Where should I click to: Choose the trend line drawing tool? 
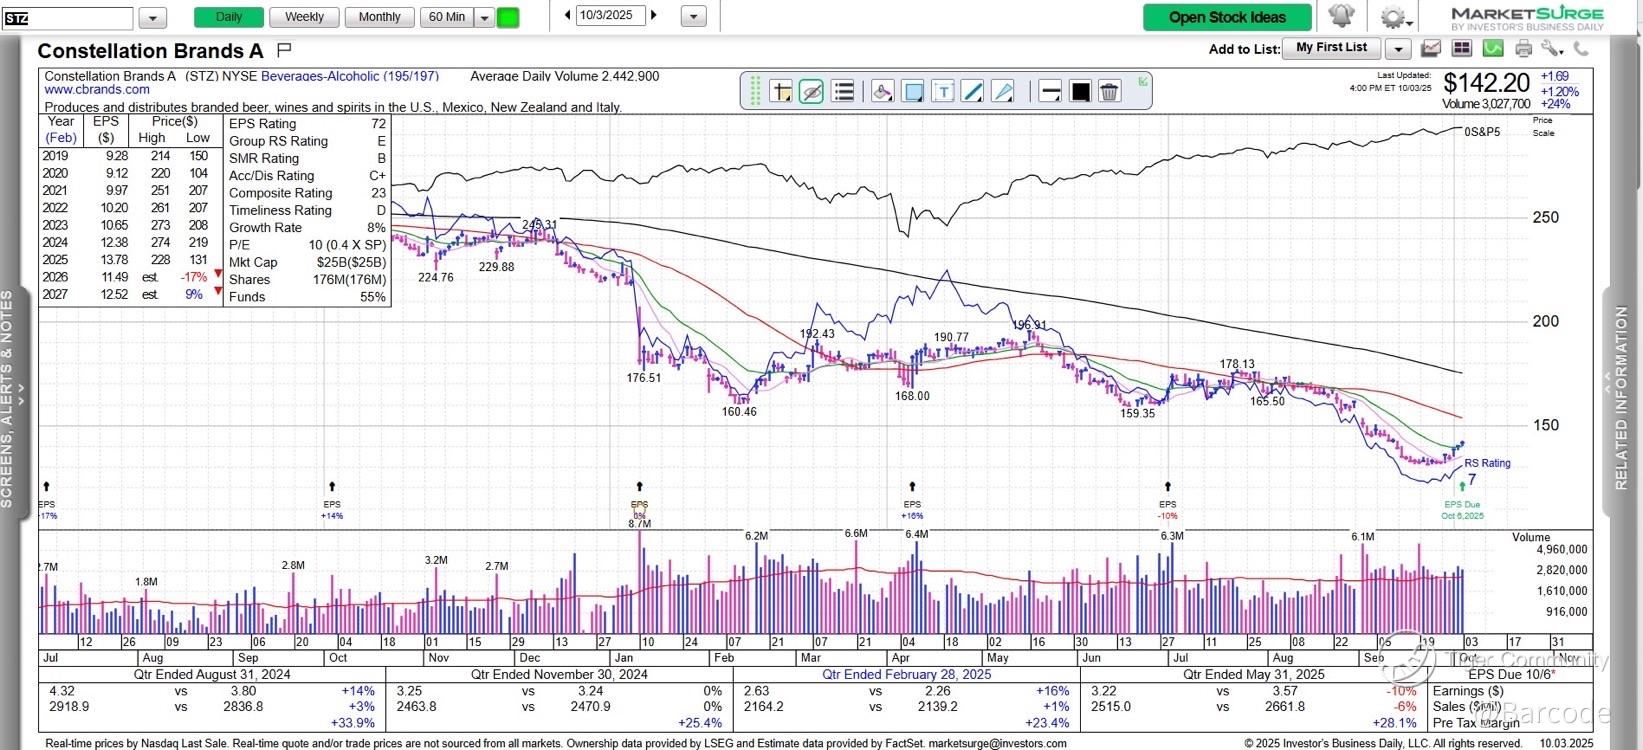[972, 92]
